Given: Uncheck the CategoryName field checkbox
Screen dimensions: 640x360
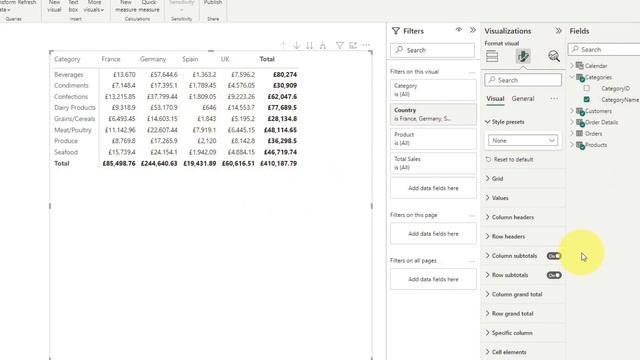Looking at the screenshot, I should [587, 99].
